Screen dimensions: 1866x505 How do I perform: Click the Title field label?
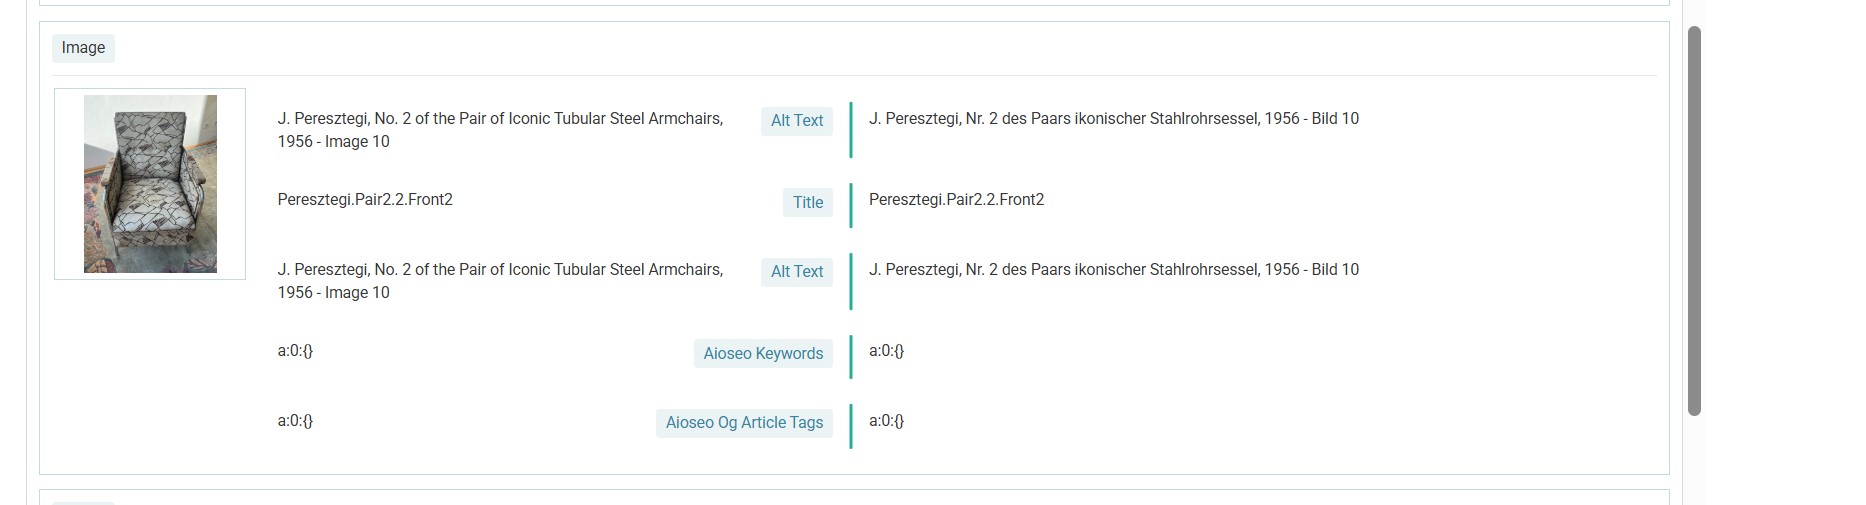tap(807, 202)
